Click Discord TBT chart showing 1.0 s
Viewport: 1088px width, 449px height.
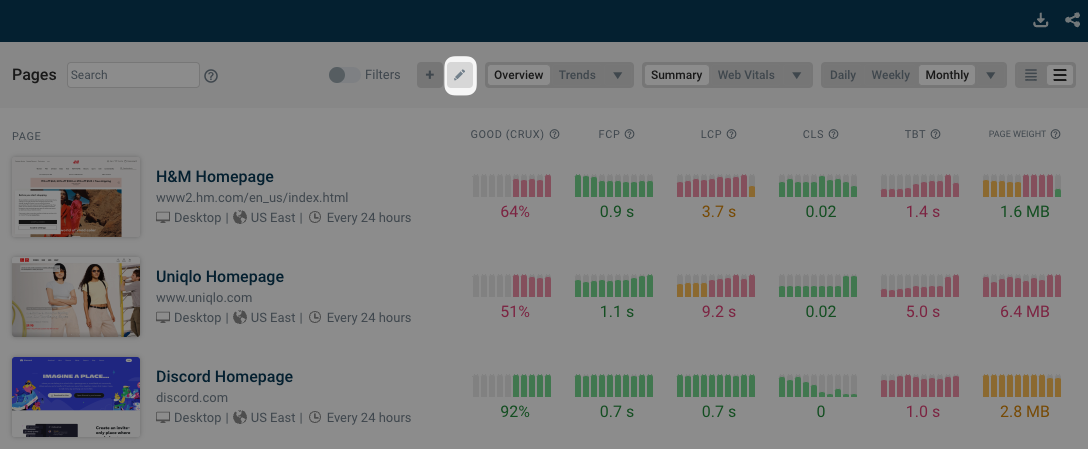point(920,386)
